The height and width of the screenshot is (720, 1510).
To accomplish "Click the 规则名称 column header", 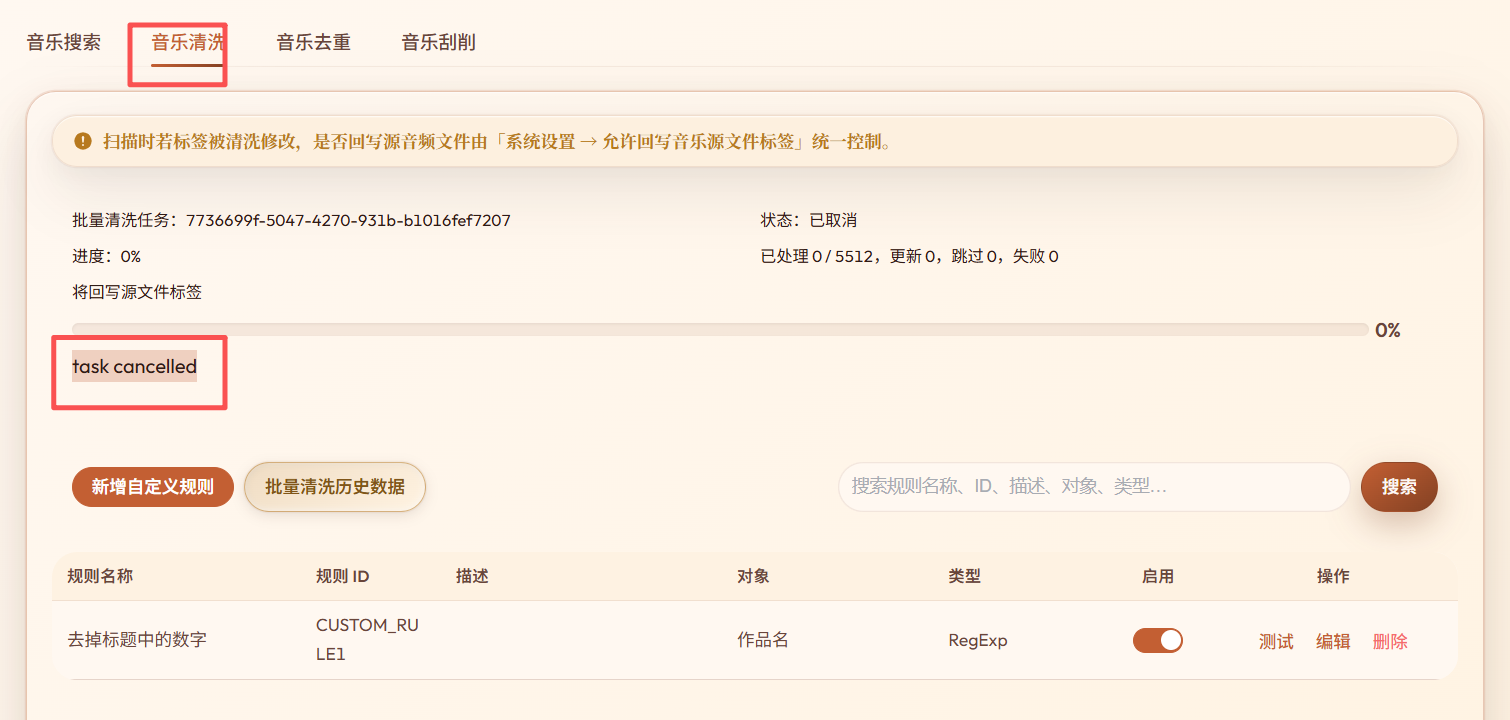I will (x=100, y=576).
